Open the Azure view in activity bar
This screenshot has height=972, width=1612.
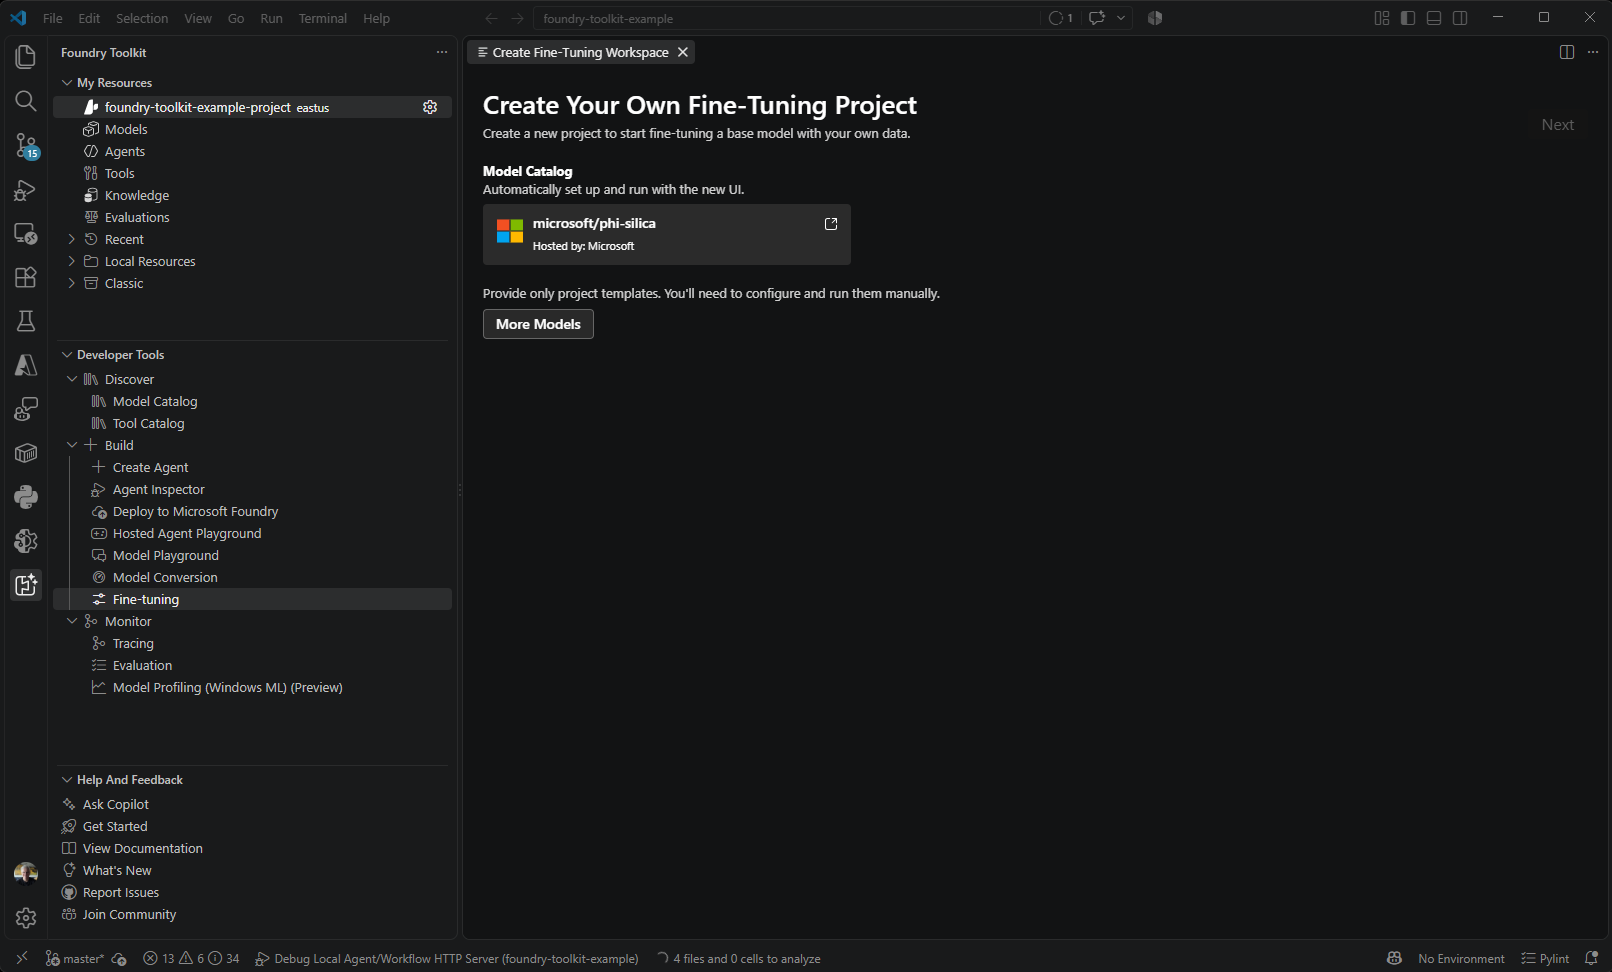(26, 365)
